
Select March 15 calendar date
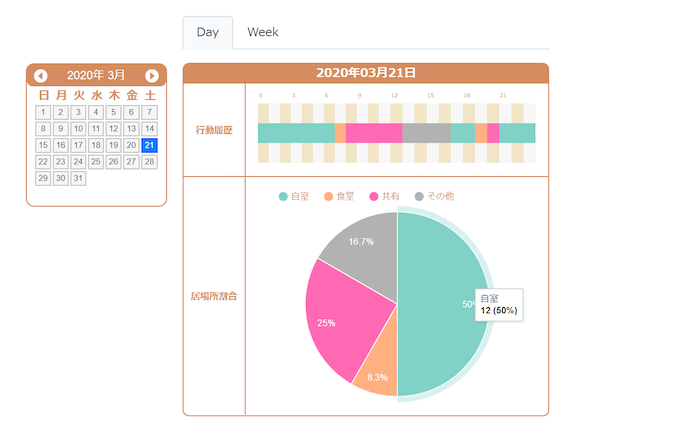tap(43, 145)
